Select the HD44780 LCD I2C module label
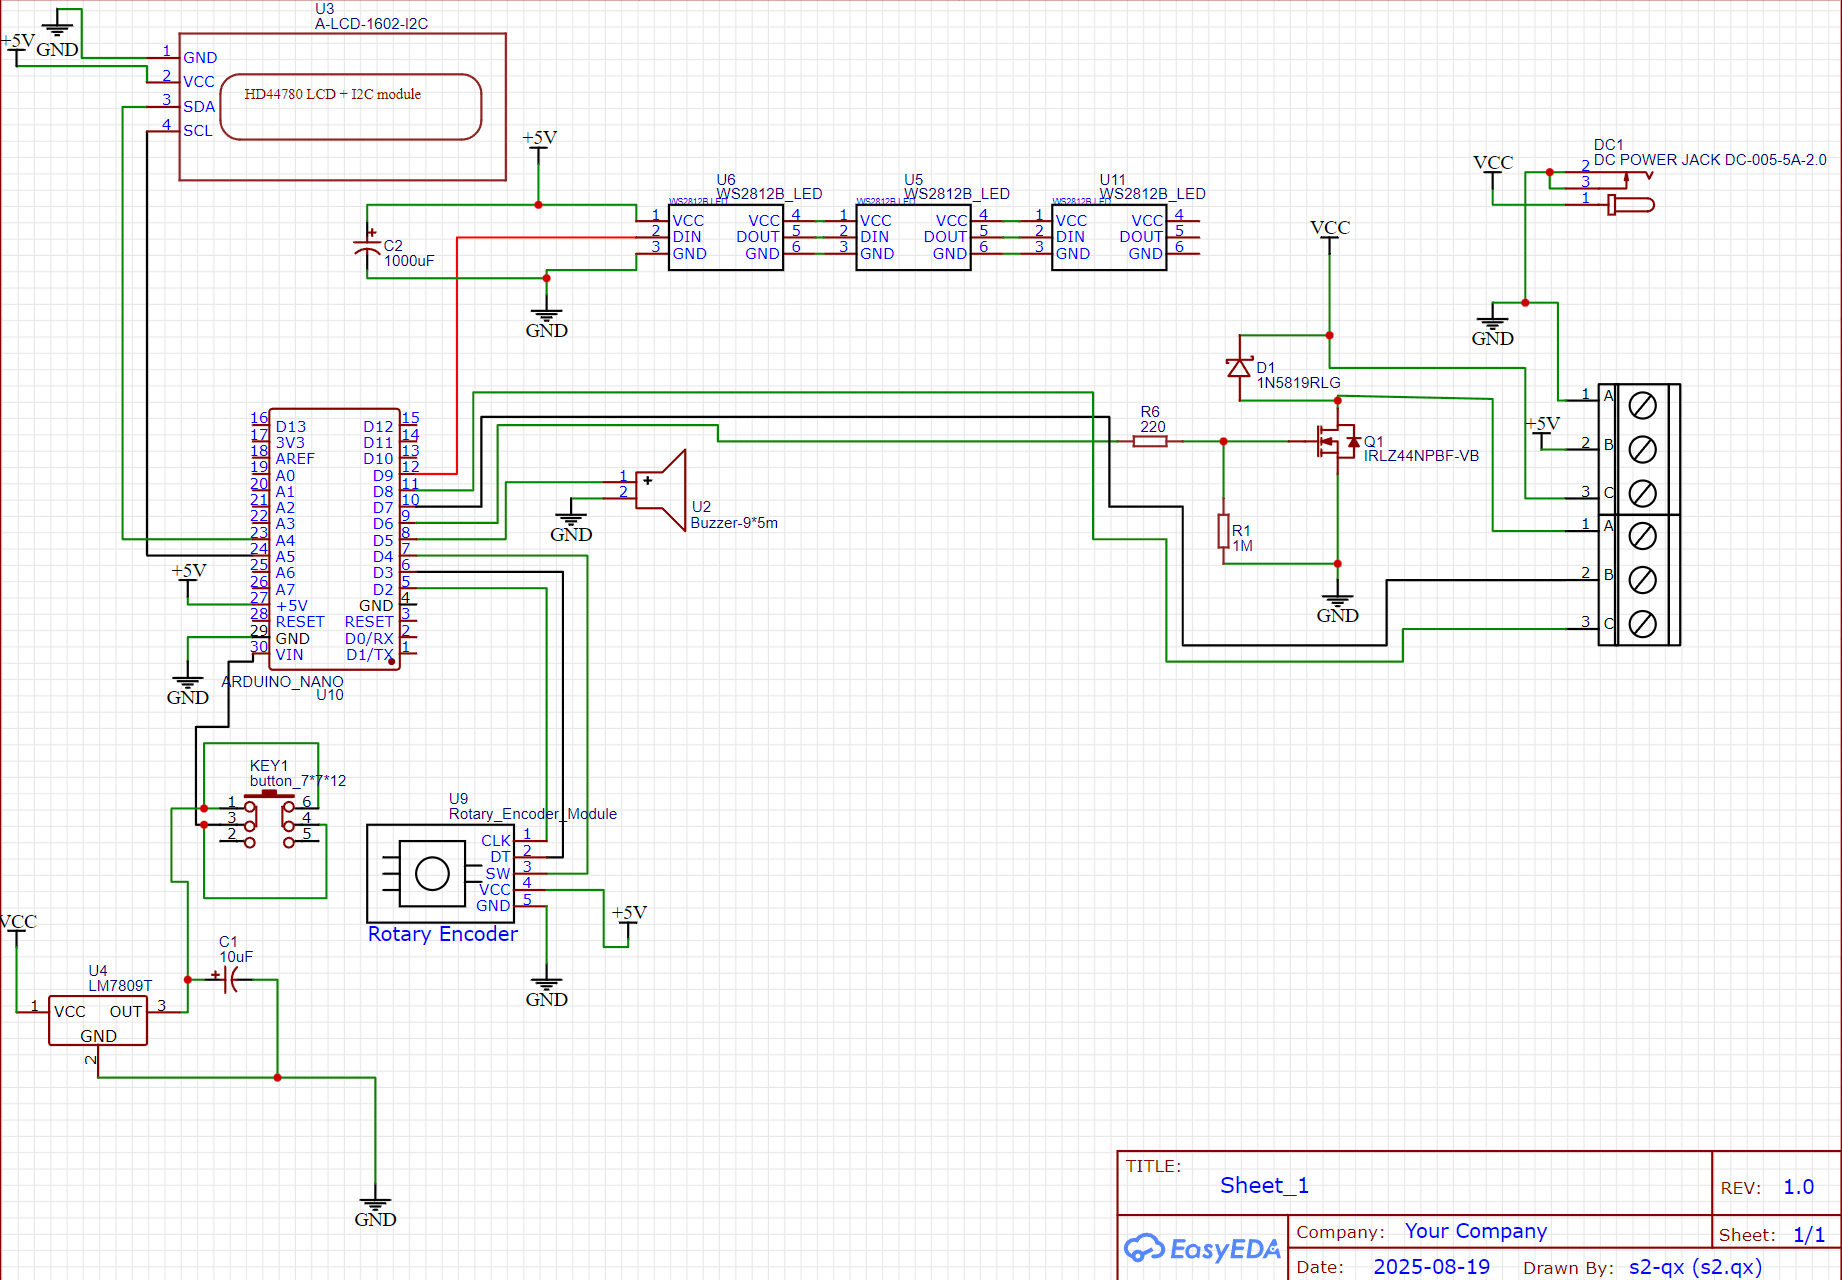1842x1280 pixels. [333, 95]
